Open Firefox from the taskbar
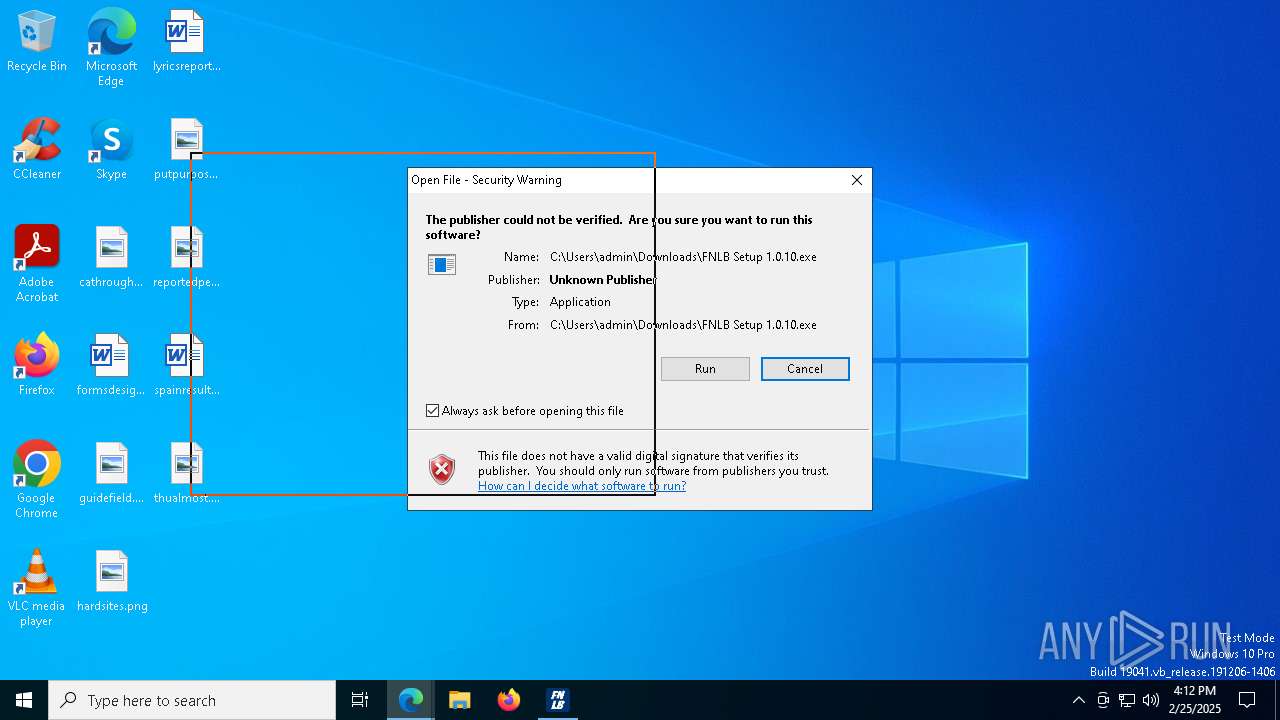 509,700
